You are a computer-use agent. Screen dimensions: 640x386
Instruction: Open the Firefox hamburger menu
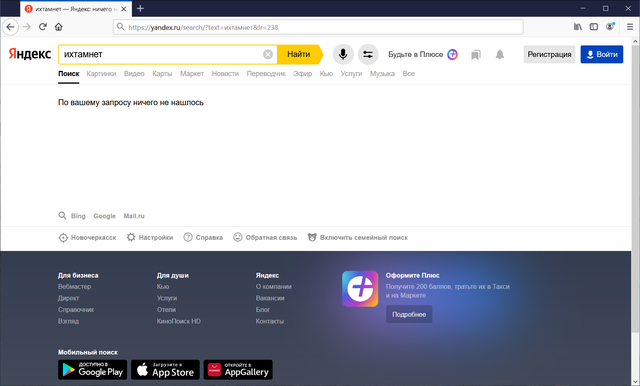630,27
